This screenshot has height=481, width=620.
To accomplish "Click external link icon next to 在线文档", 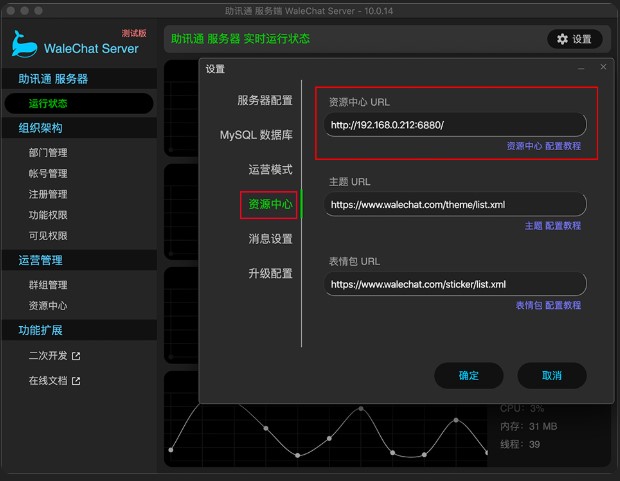I will (76, 381).
